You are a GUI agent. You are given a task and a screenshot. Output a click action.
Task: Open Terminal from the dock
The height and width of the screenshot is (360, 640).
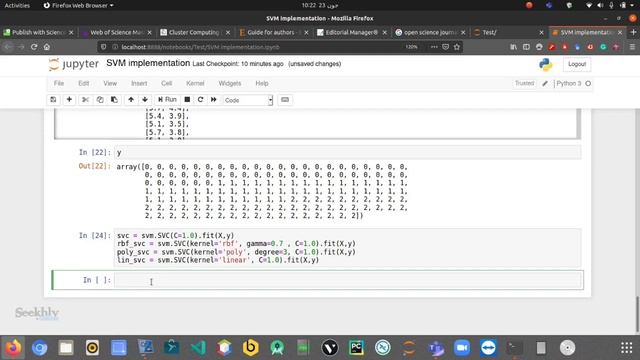(514, 348)
